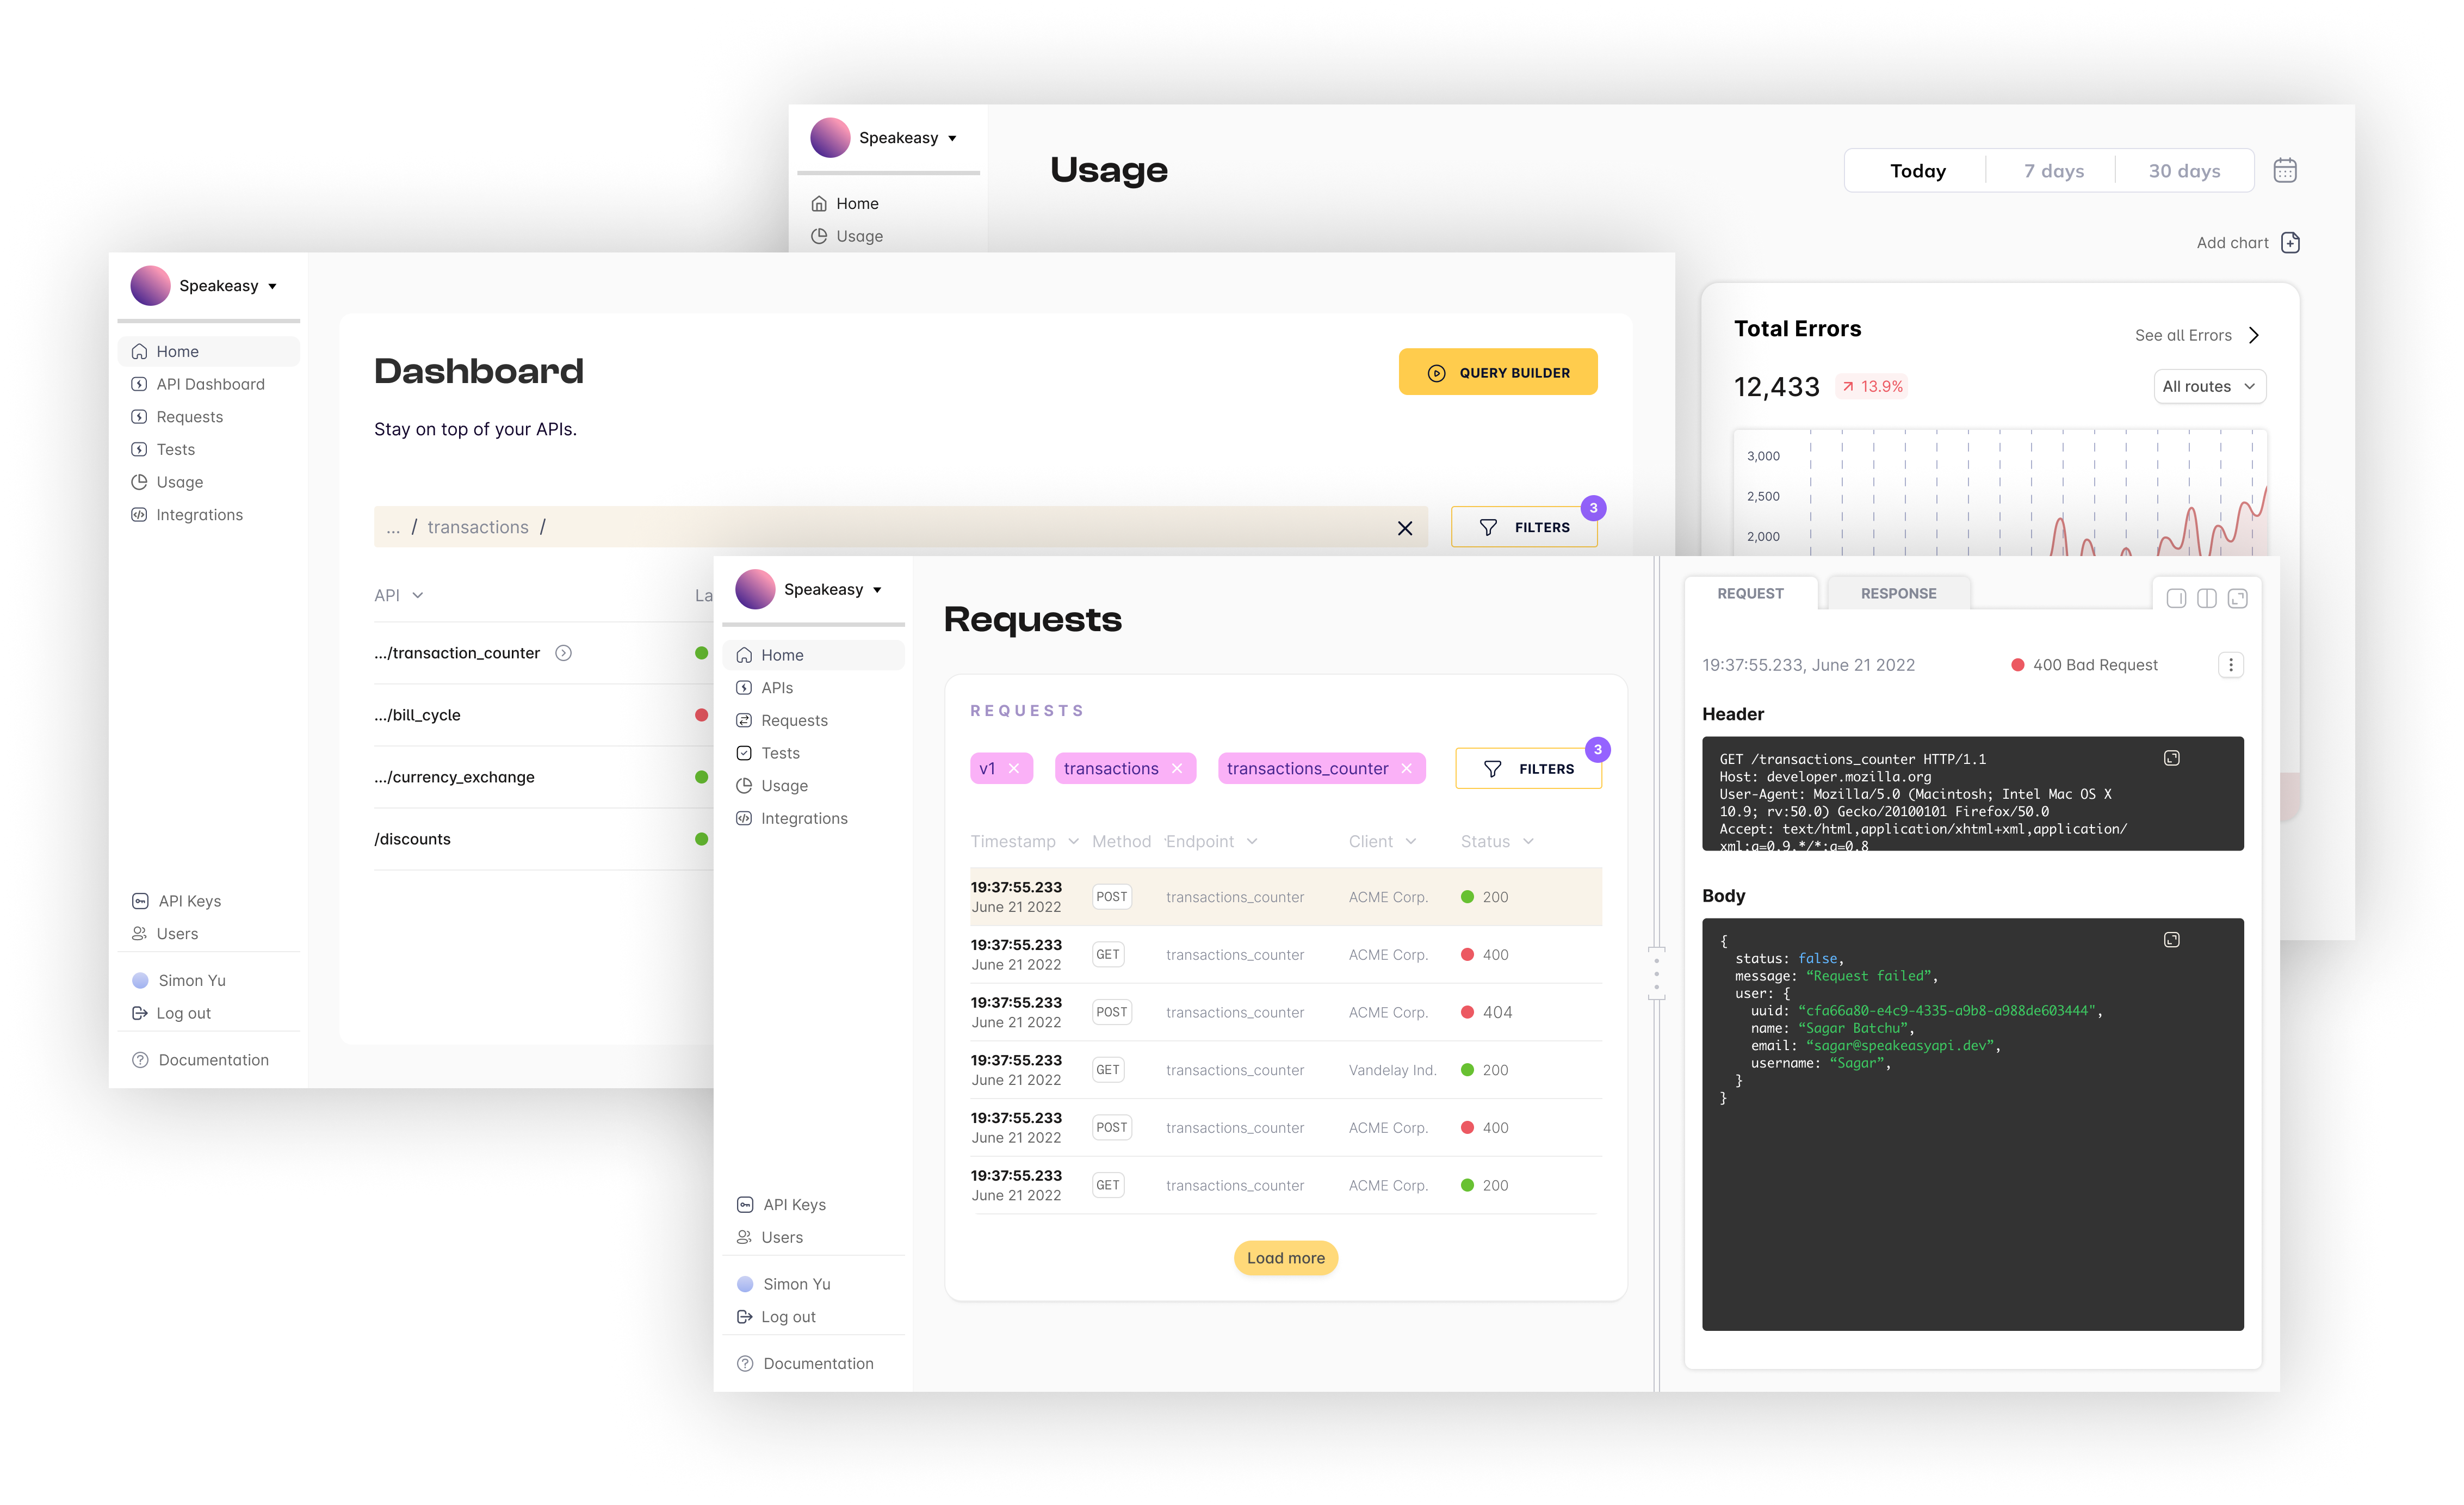Open calendar date picker in Usage window
The height and width of the screenshot is (1505, 2464).
click(2285, 170)
